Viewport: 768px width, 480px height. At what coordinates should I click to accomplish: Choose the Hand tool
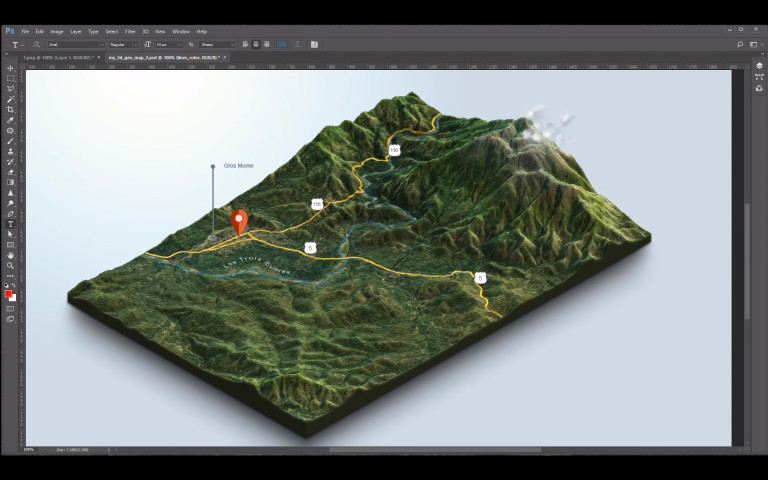coord(10,255)
